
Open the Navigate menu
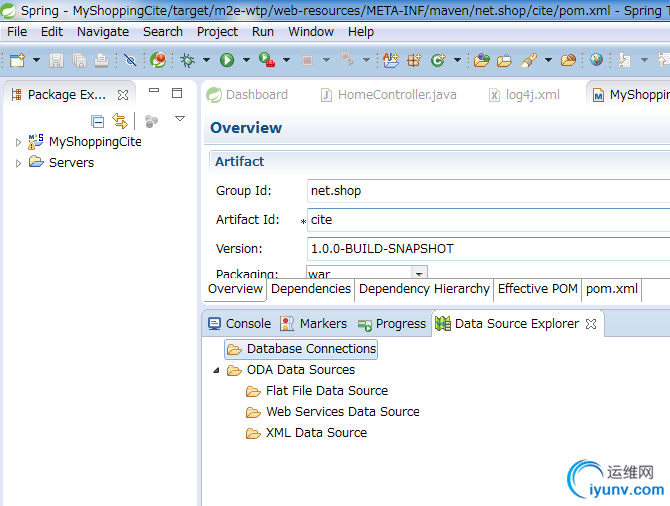tap(103, 32)
